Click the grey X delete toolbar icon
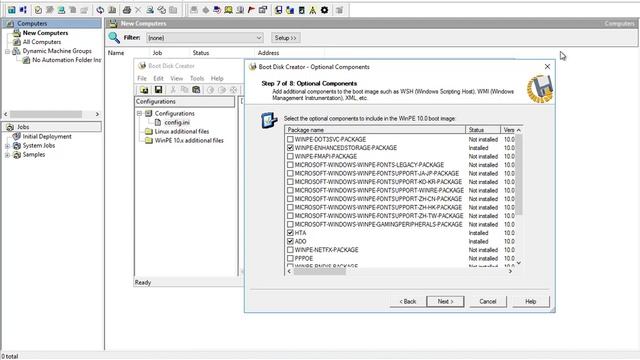Image resolution: width=640 pixels, height=360 pixels. [x=138, y=10]
